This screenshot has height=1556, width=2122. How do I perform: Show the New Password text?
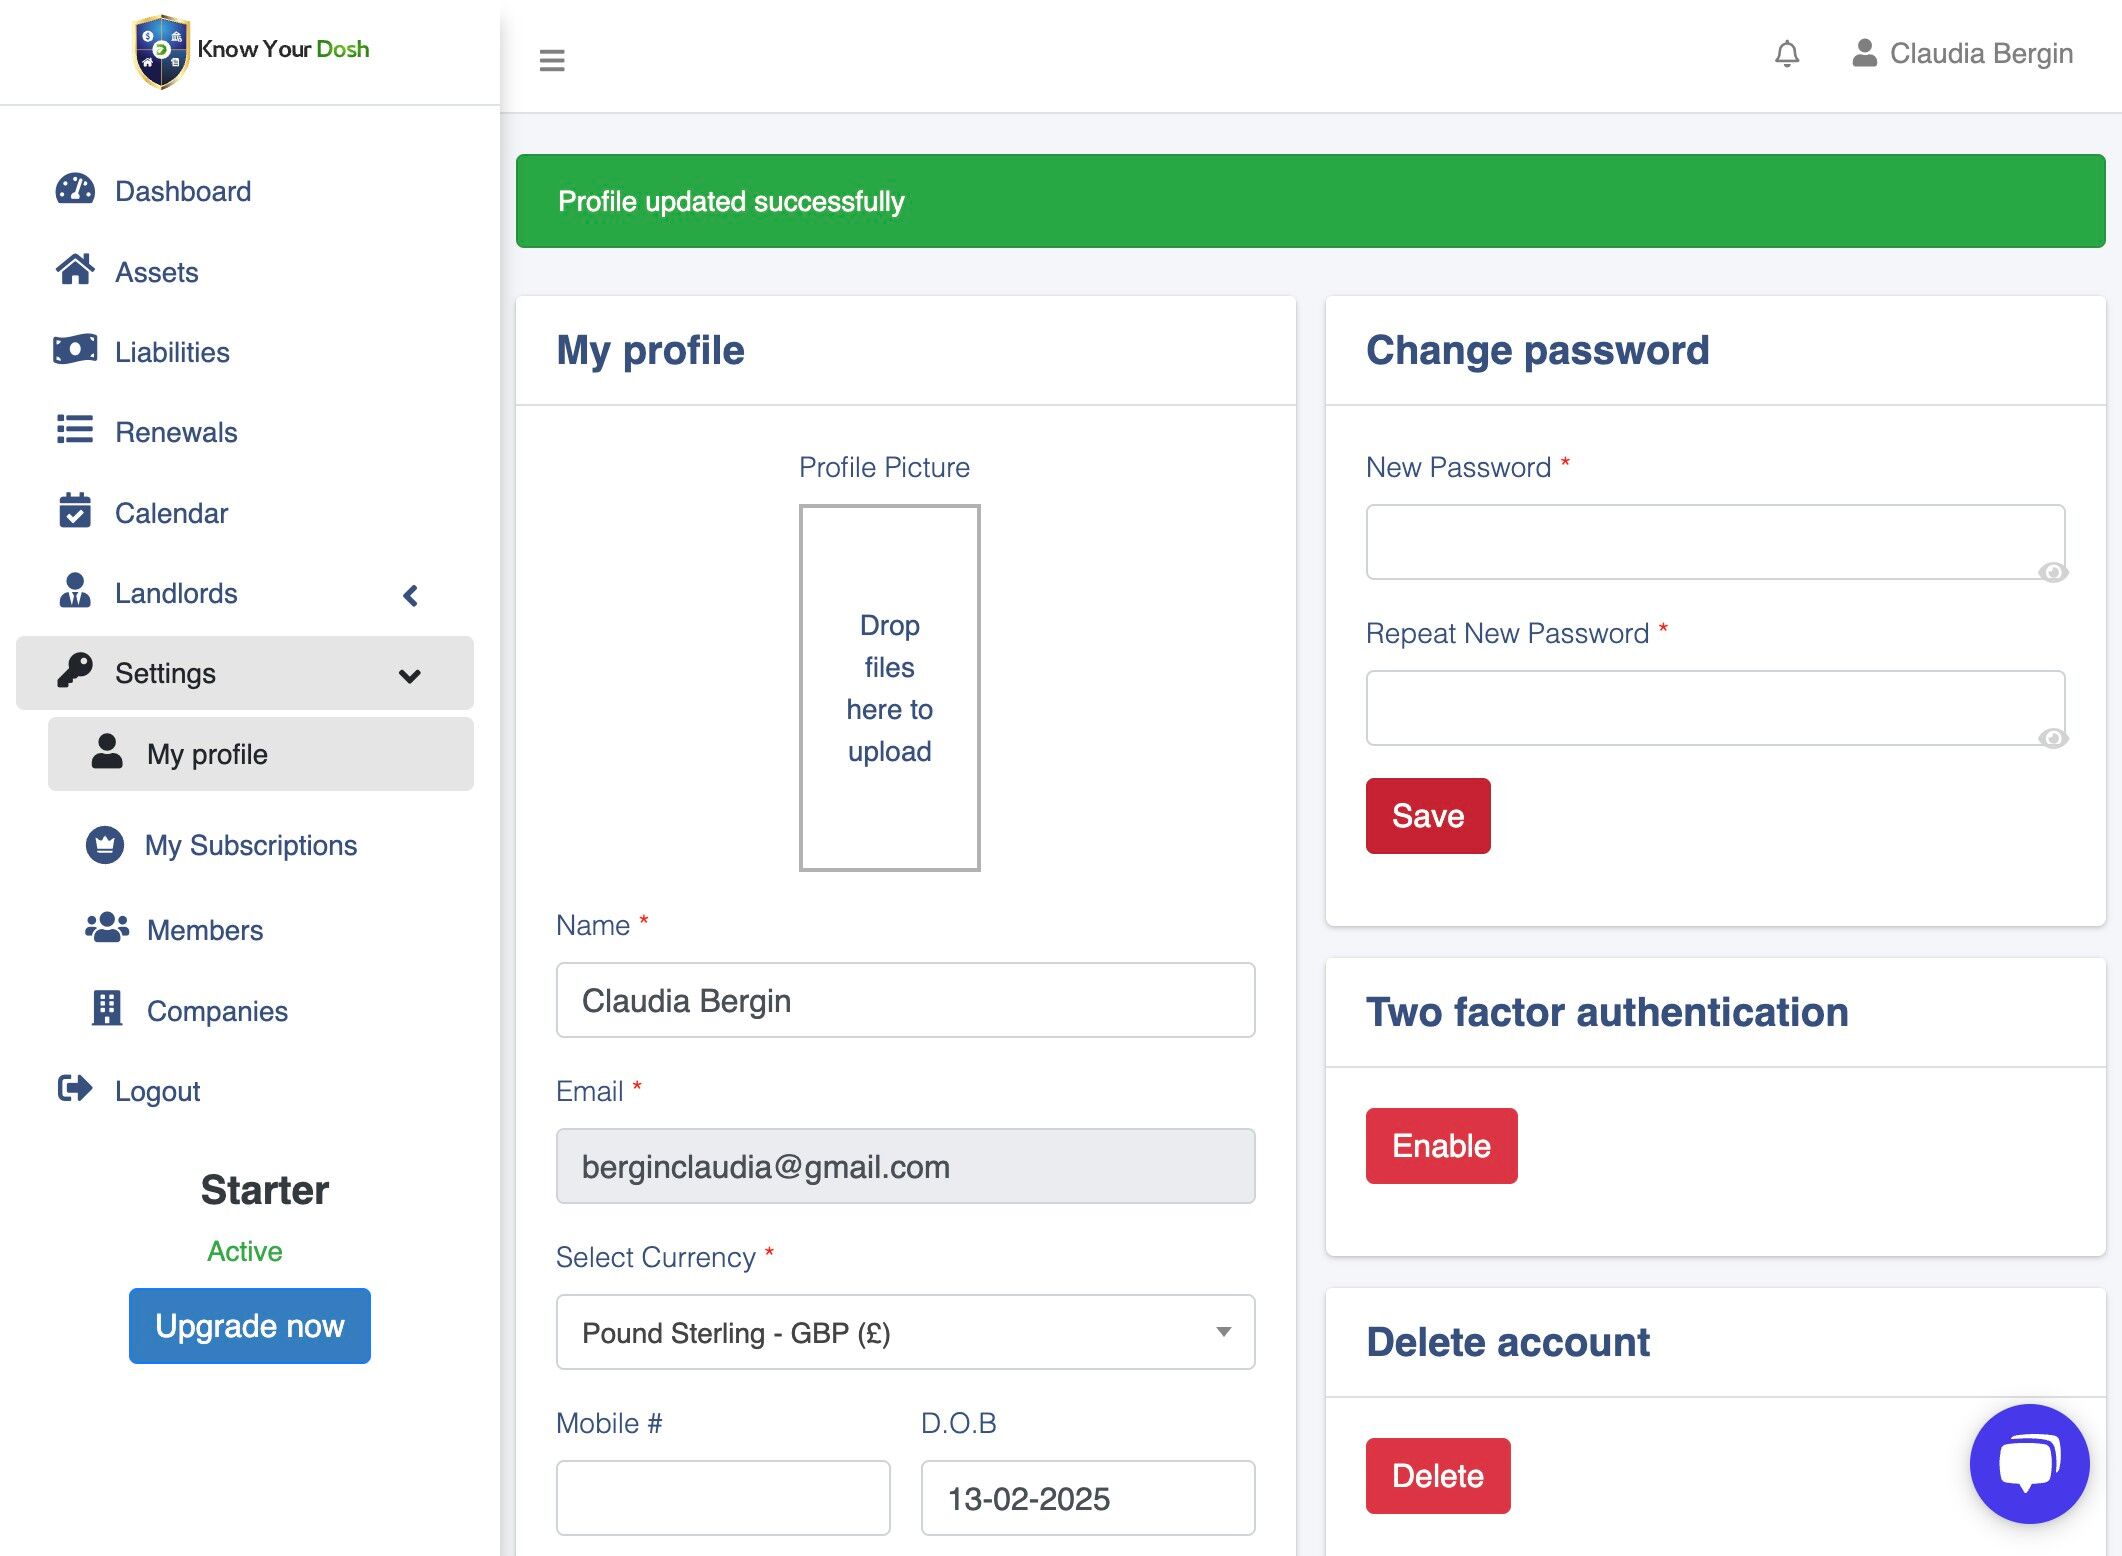point(2053,572)
